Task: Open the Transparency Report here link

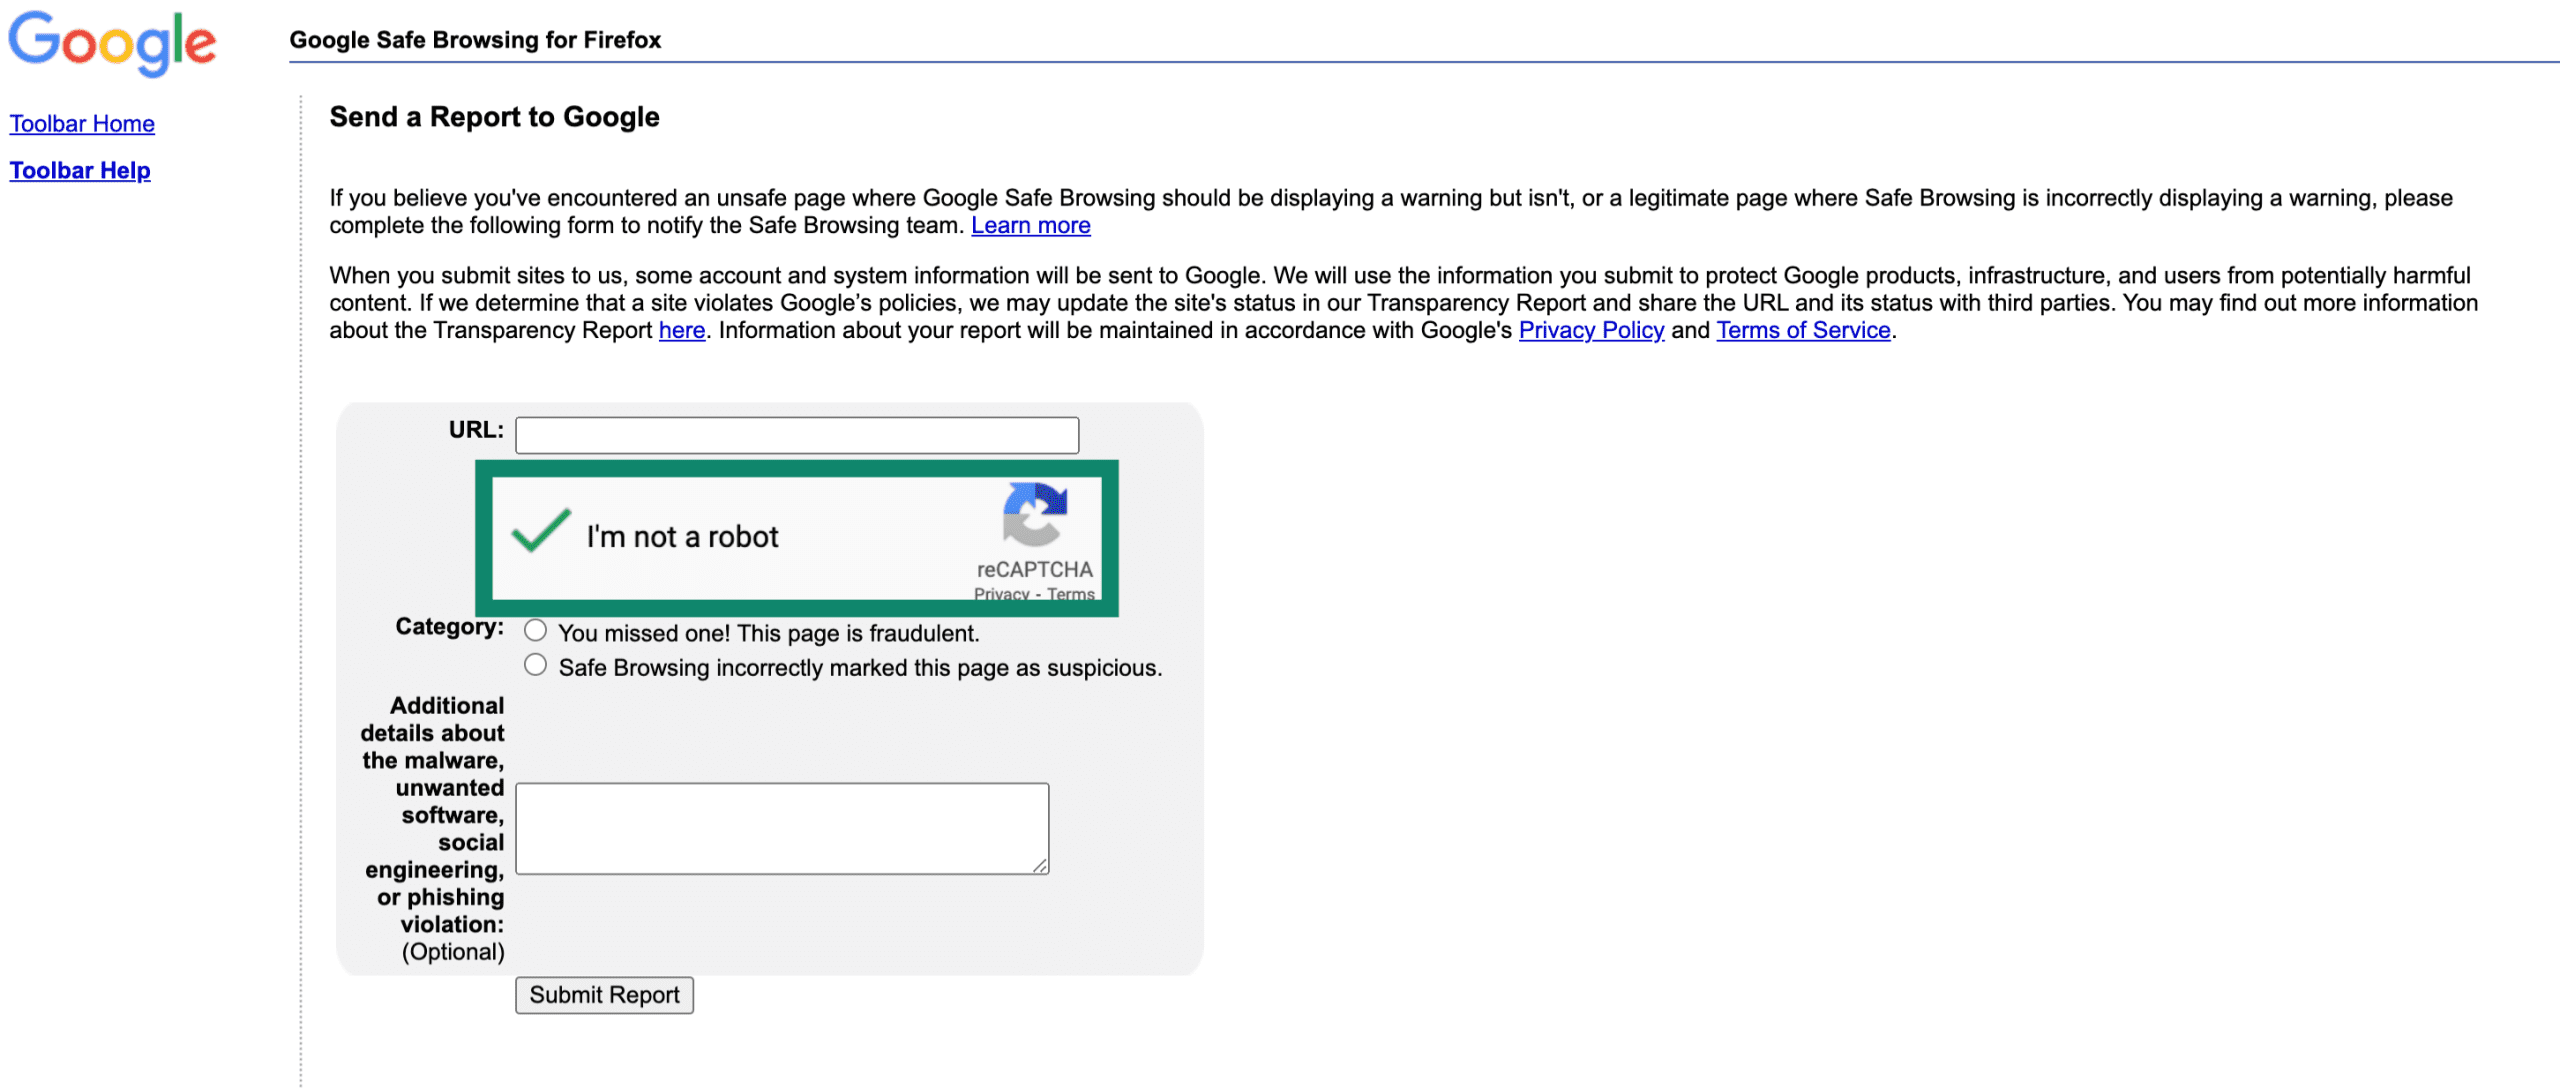Action: click(681, 330)
